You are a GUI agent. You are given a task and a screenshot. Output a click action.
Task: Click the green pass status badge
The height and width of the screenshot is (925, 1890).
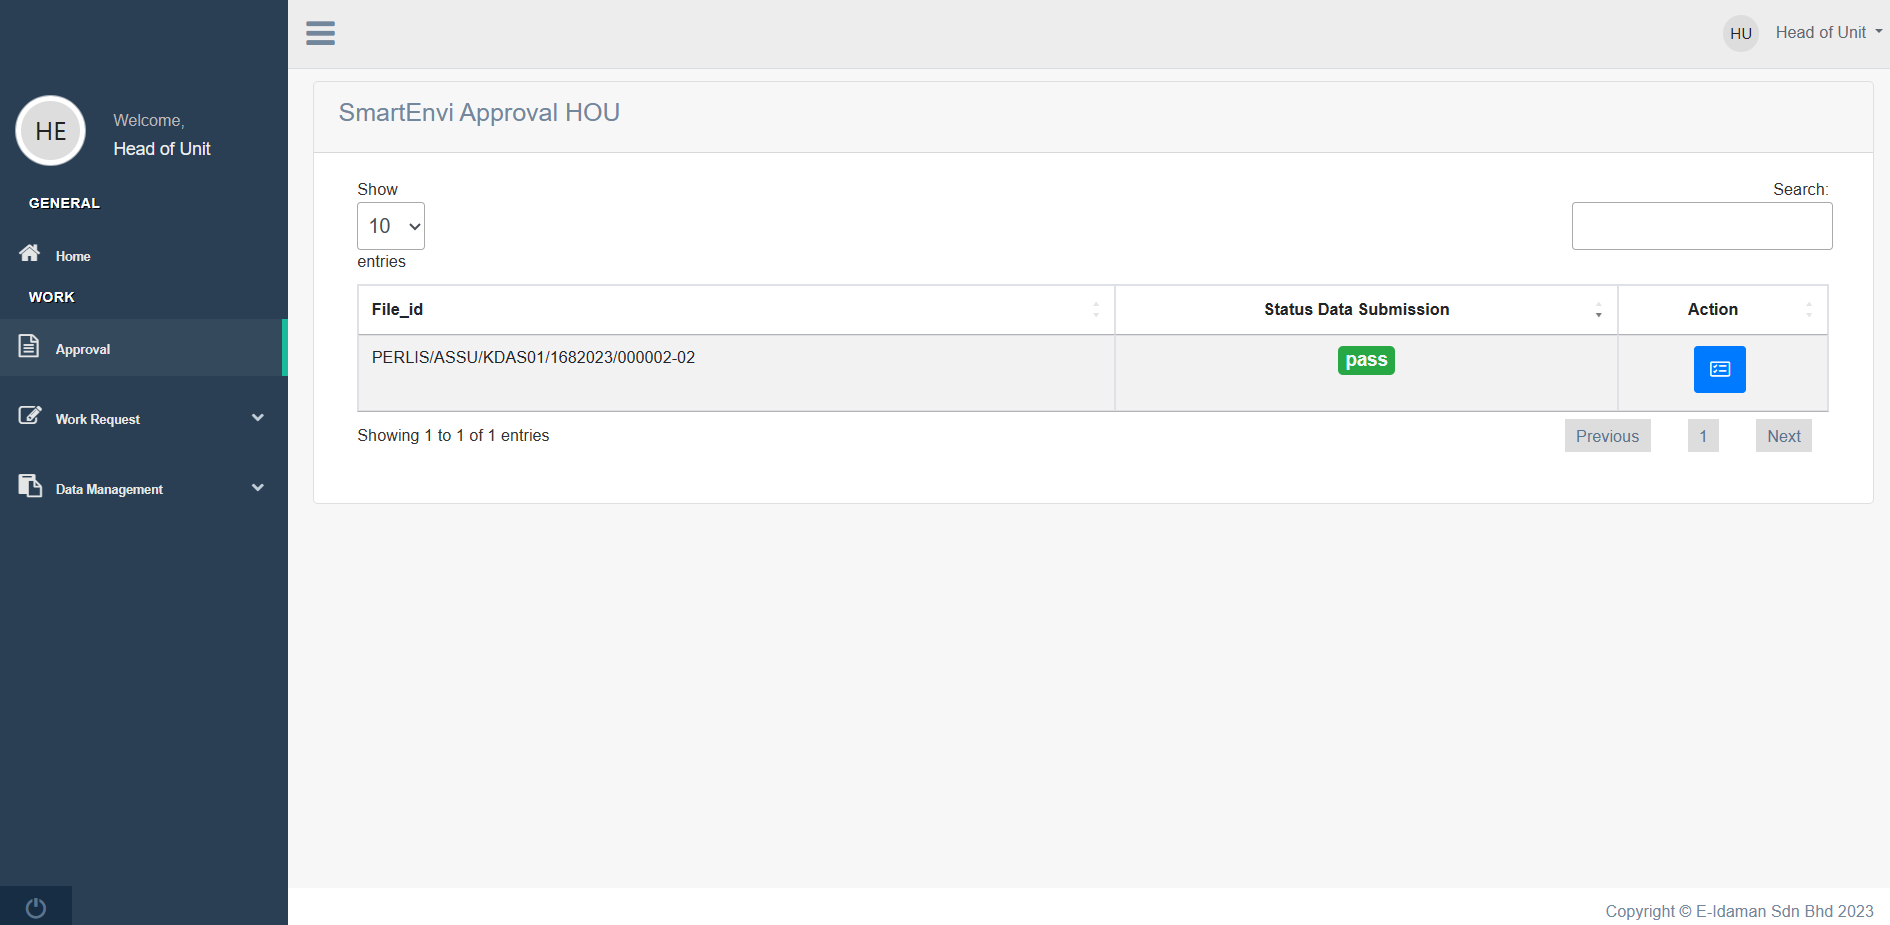coord(1366,360)
